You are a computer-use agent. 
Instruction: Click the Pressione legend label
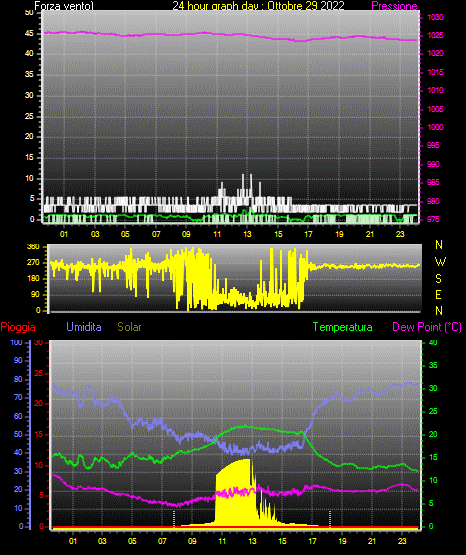[x=394, y=6]
